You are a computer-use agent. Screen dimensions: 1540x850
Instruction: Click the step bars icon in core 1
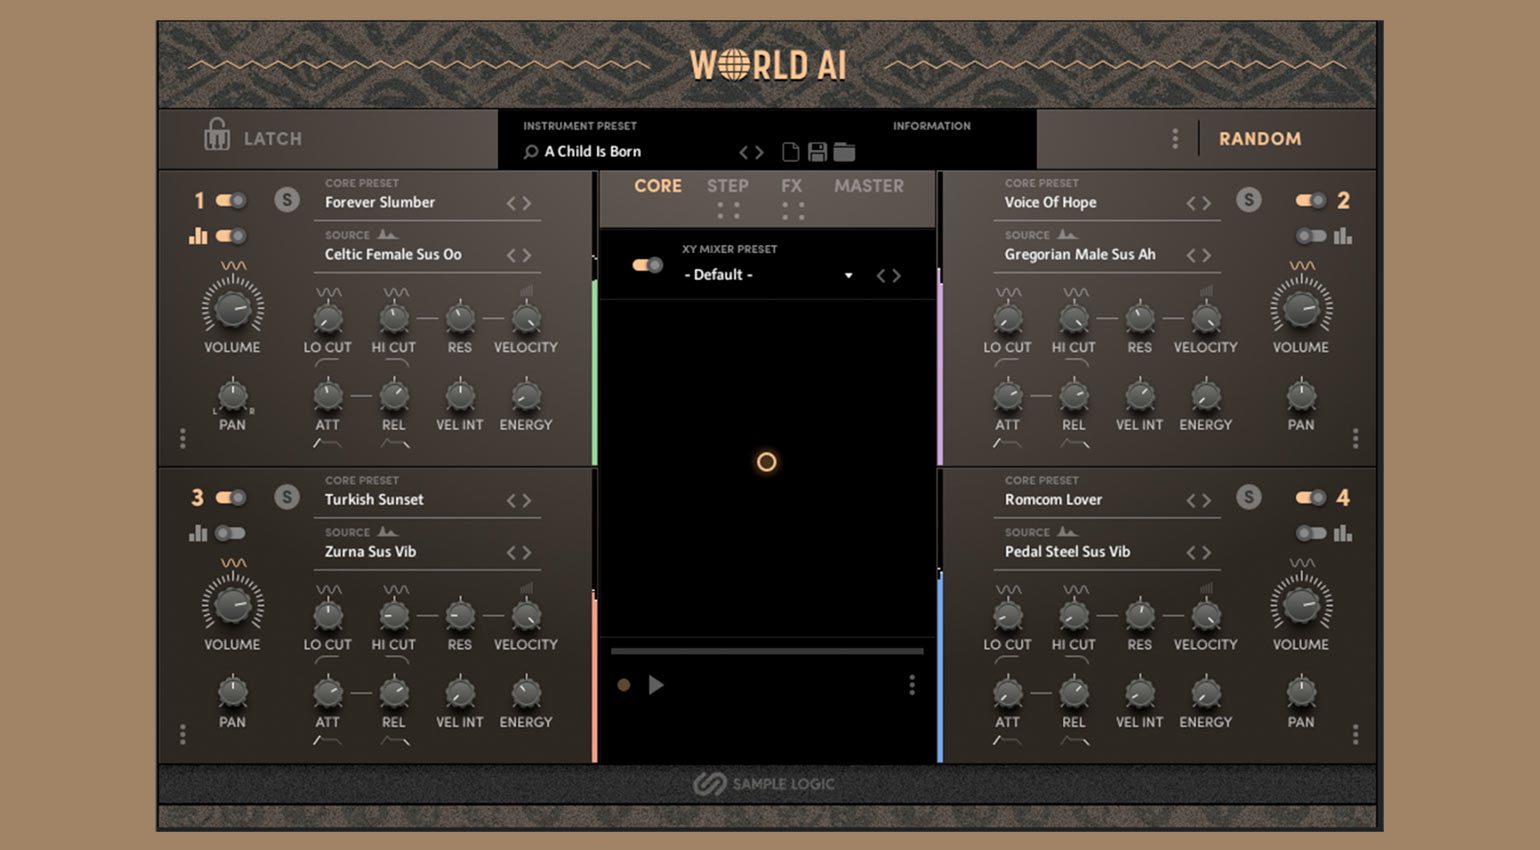pos(198,236)
